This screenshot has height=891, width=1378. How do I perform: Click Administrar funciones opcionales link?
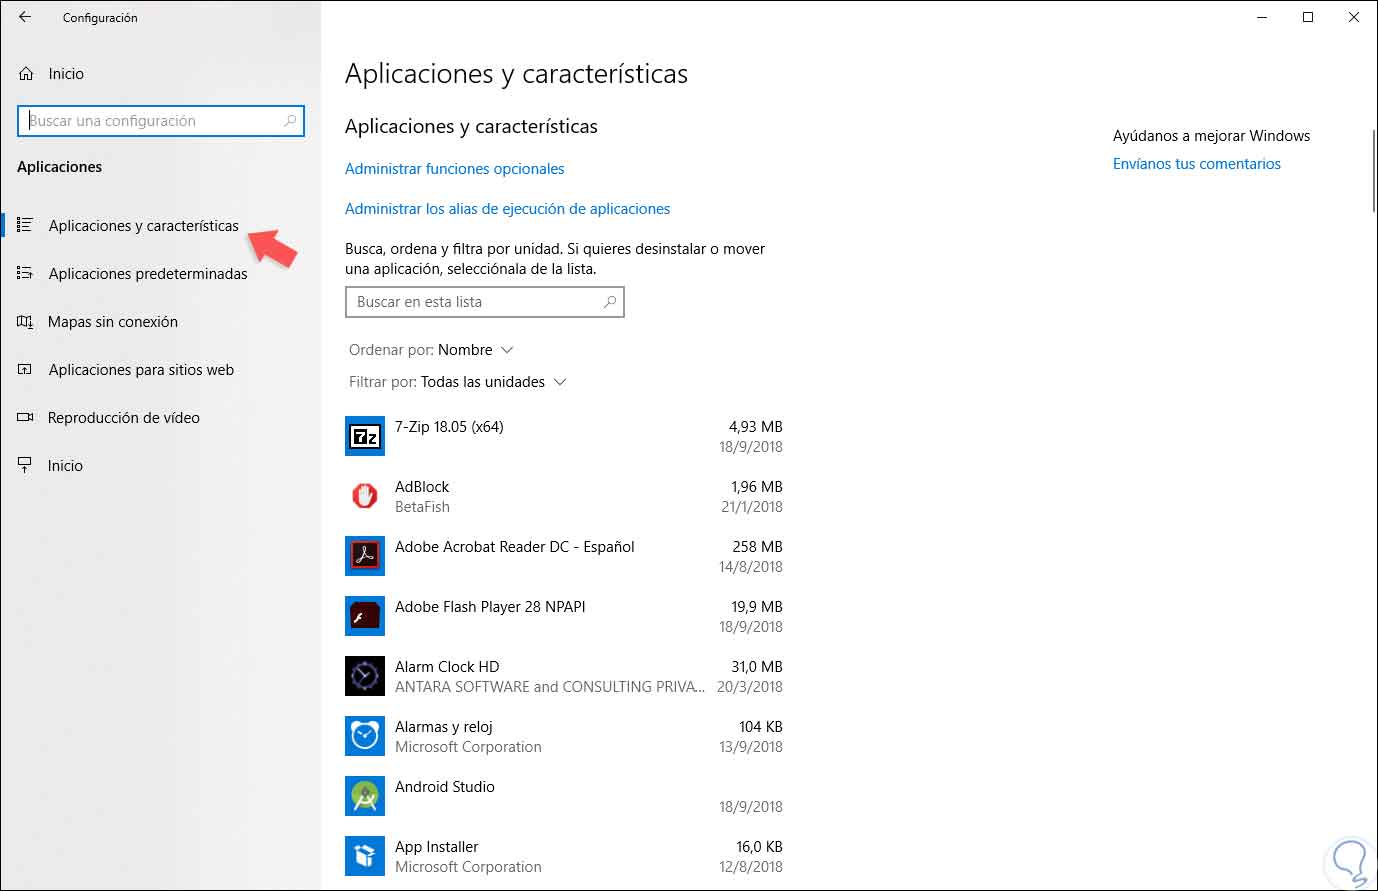point(455,169)
